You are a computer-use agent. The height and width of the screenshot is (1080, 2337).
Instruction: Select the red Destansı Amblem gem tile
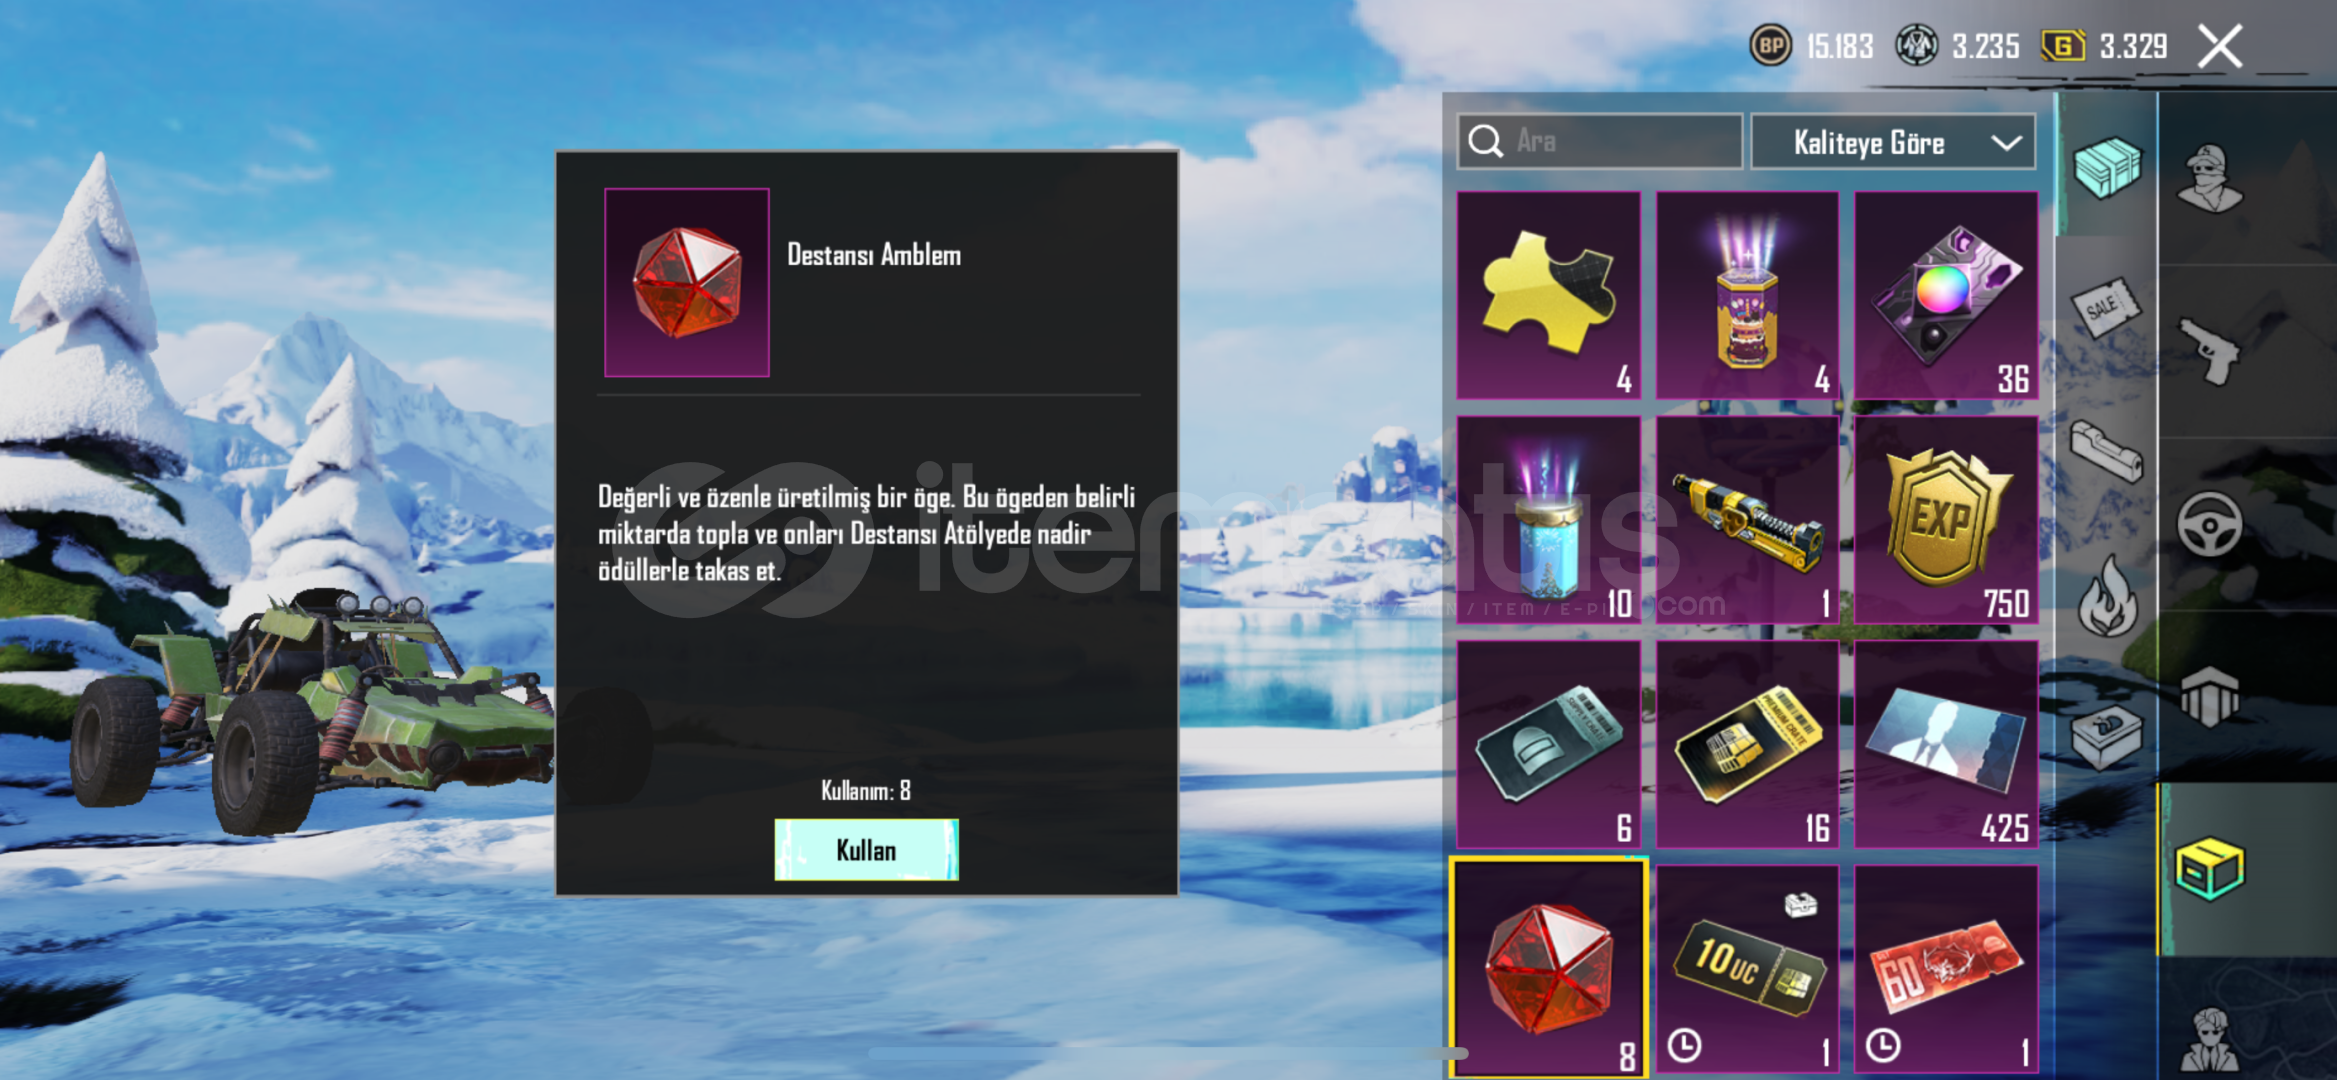[1548, 967]
